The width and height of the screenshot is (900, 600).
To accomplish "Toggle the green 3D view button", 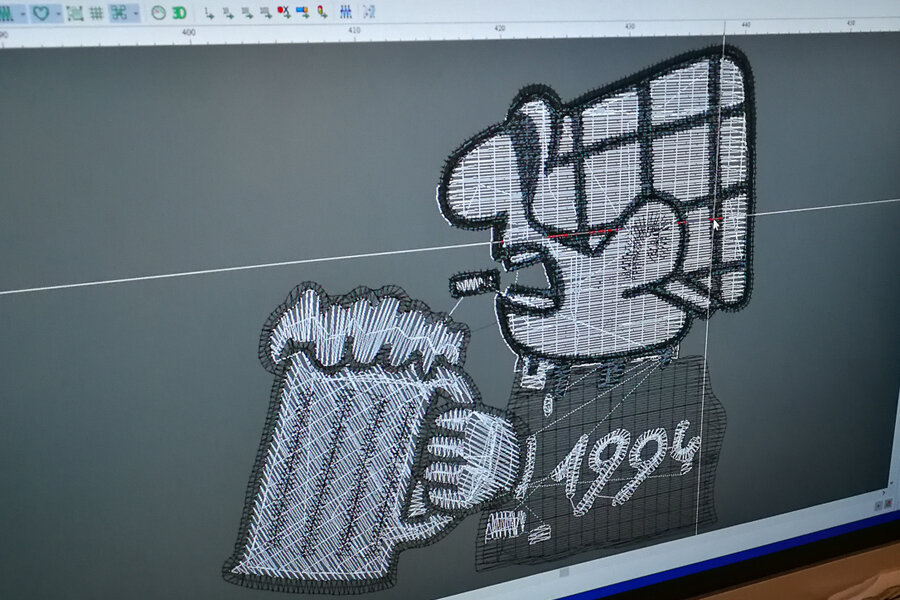I will [x=179, y=13].
